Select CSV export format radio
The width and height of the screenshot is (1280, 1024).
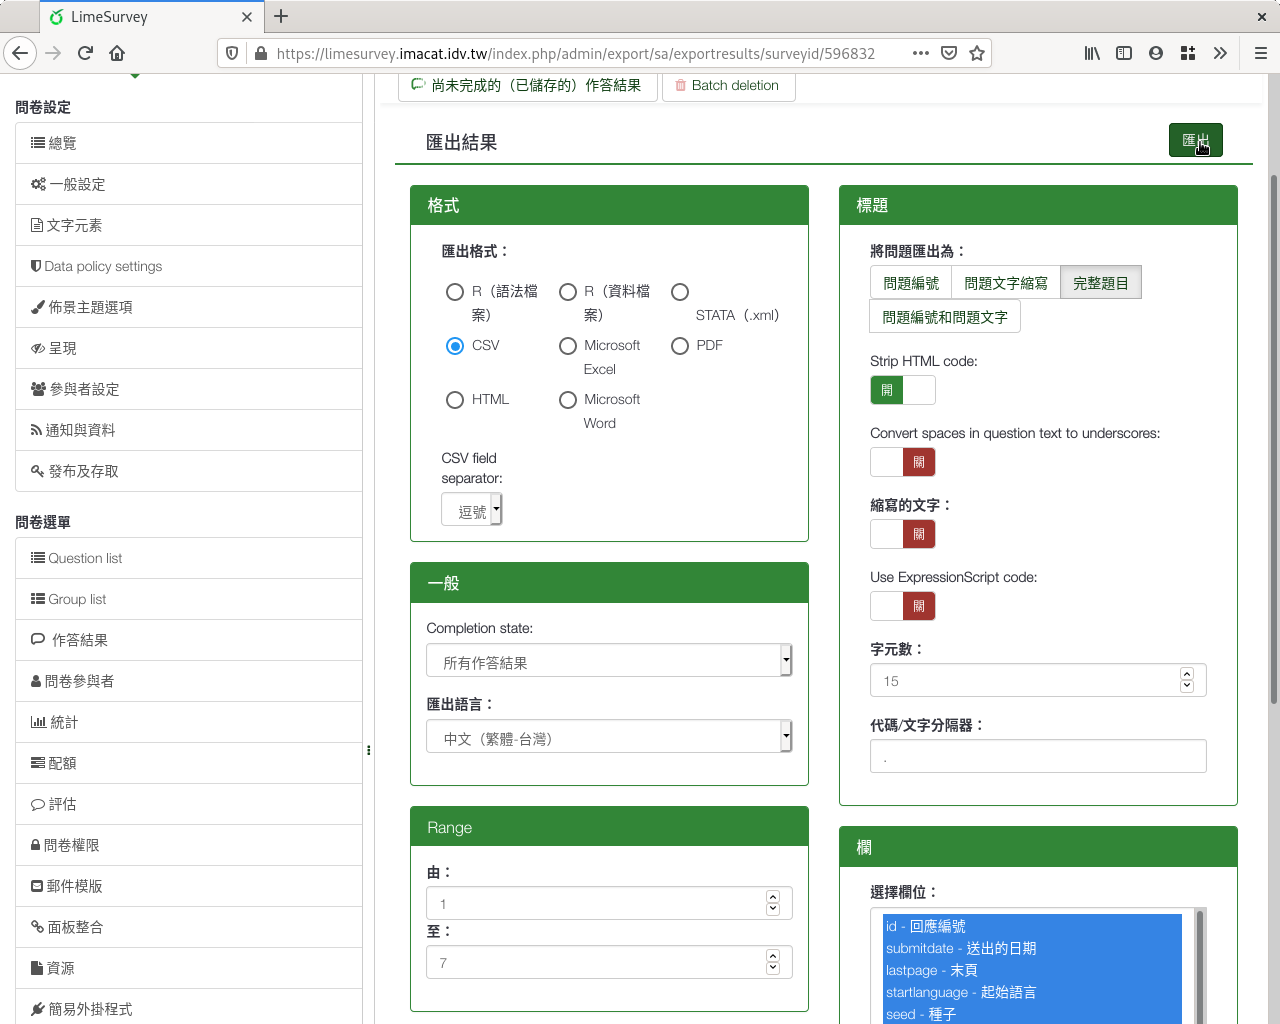tap(455, 346)
